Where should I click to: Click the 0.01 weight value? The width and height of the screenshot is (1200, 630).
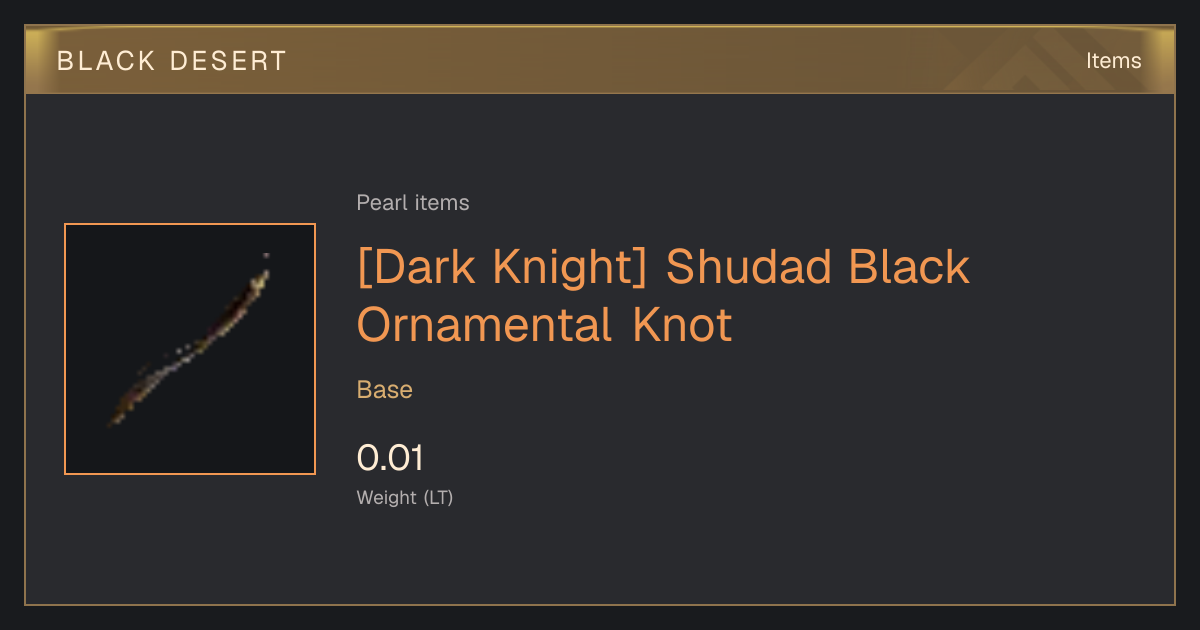click(x=391, y=458)
